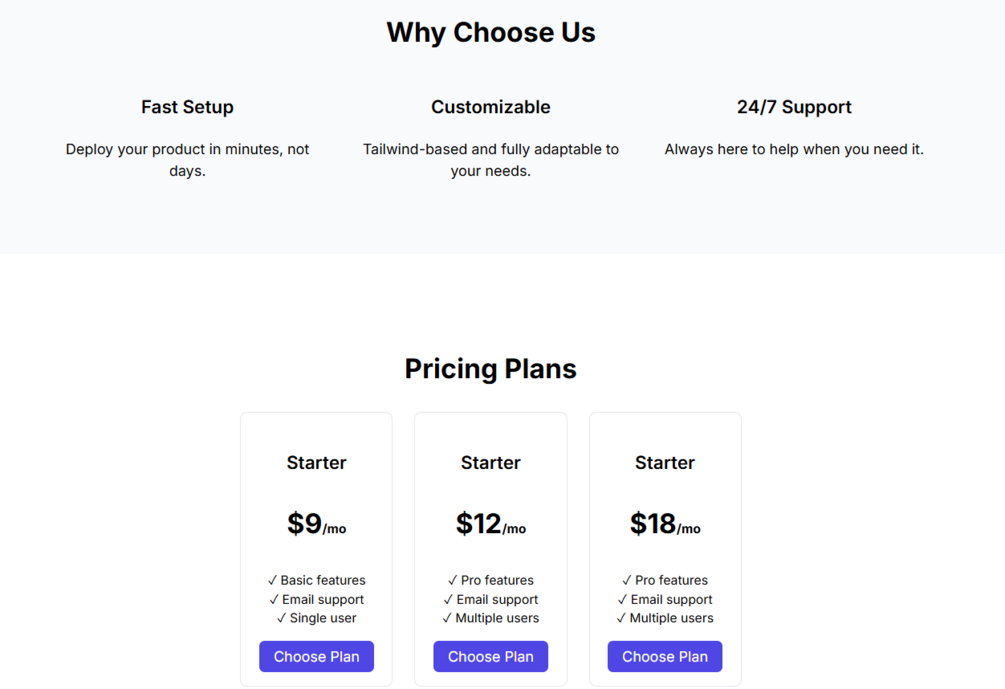
Task: Click checkmark by Email support in $18 card
Action: (622, 599)
